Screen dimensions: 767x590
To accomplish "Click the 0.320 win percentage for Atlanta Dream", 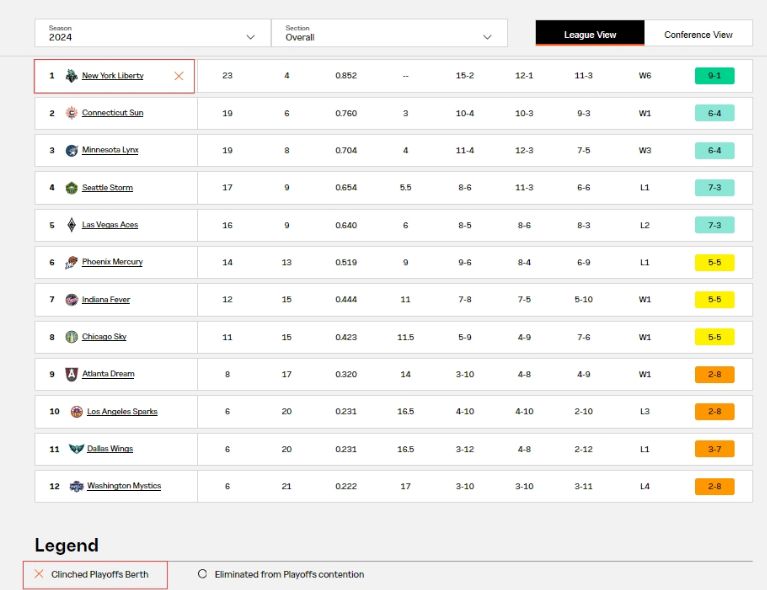I will [346, 374].
